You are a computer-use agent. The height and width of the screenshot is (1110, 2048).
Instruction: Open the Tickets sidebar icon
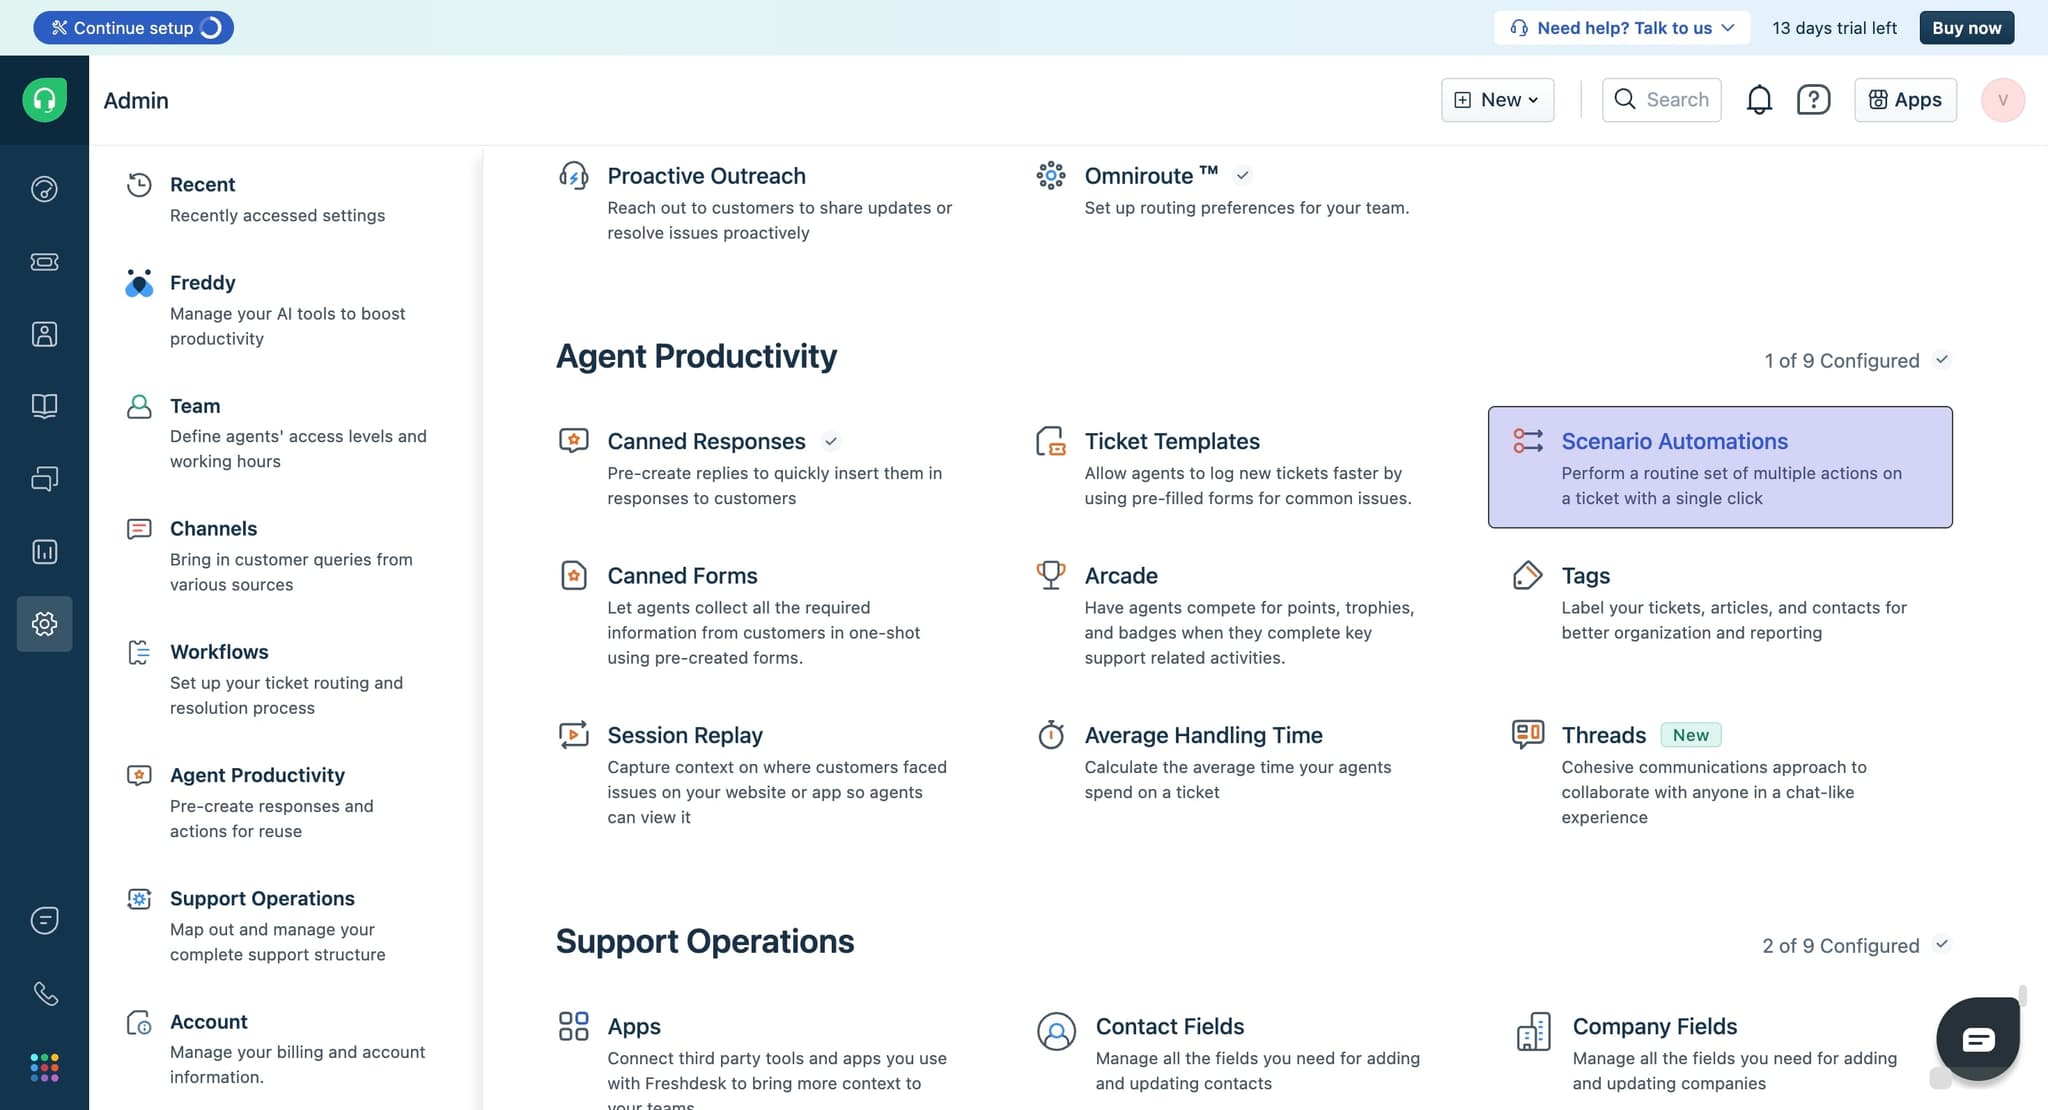point(44,262)
